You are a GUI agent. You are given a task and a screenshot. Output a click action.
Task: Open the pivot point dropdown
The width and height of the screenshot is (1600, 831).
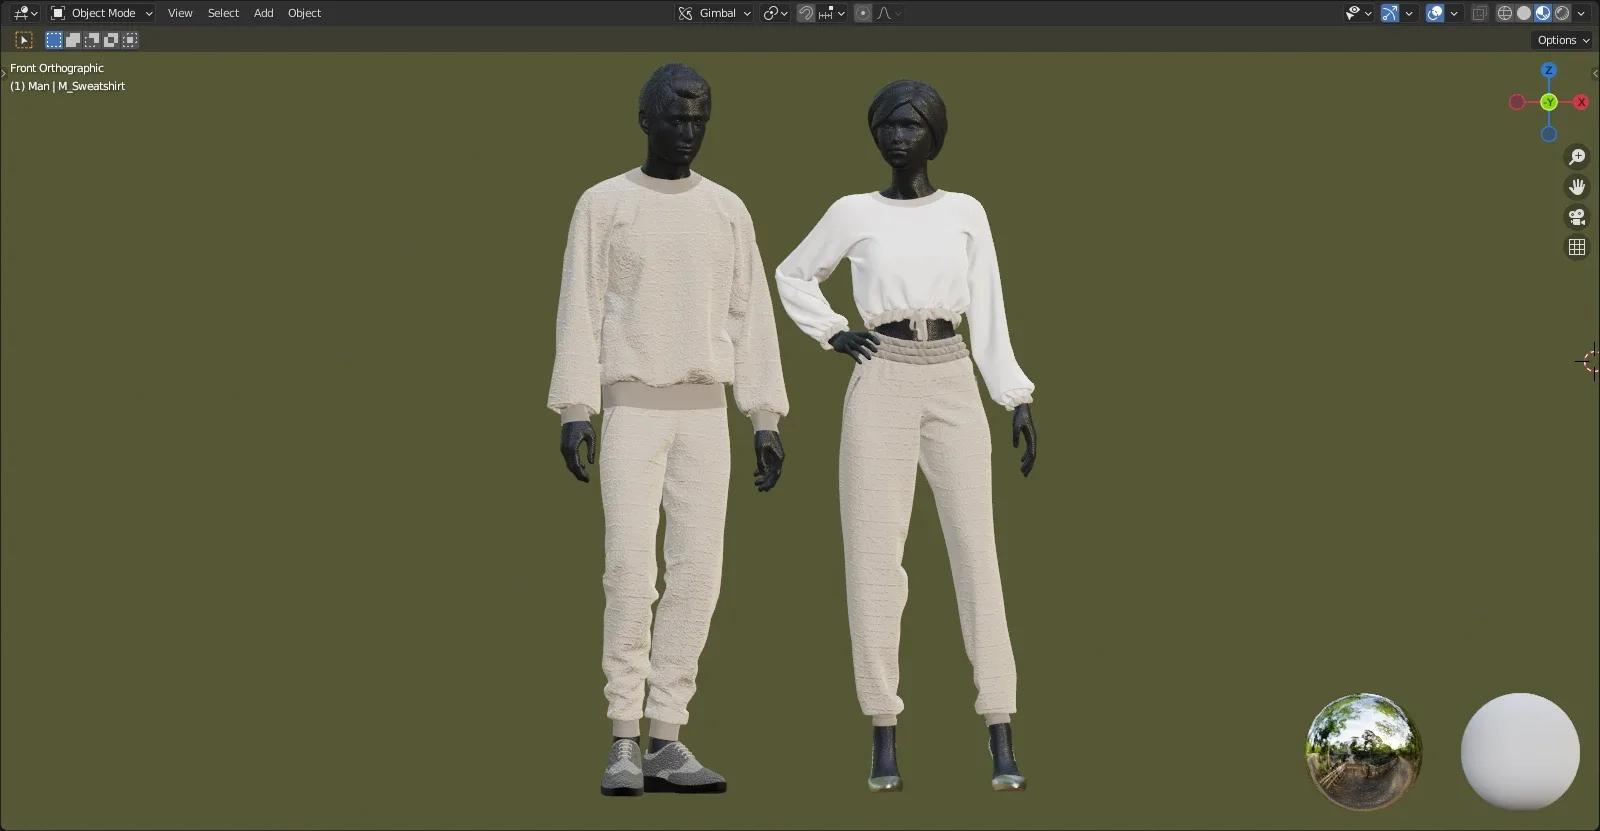coord(775,13)
